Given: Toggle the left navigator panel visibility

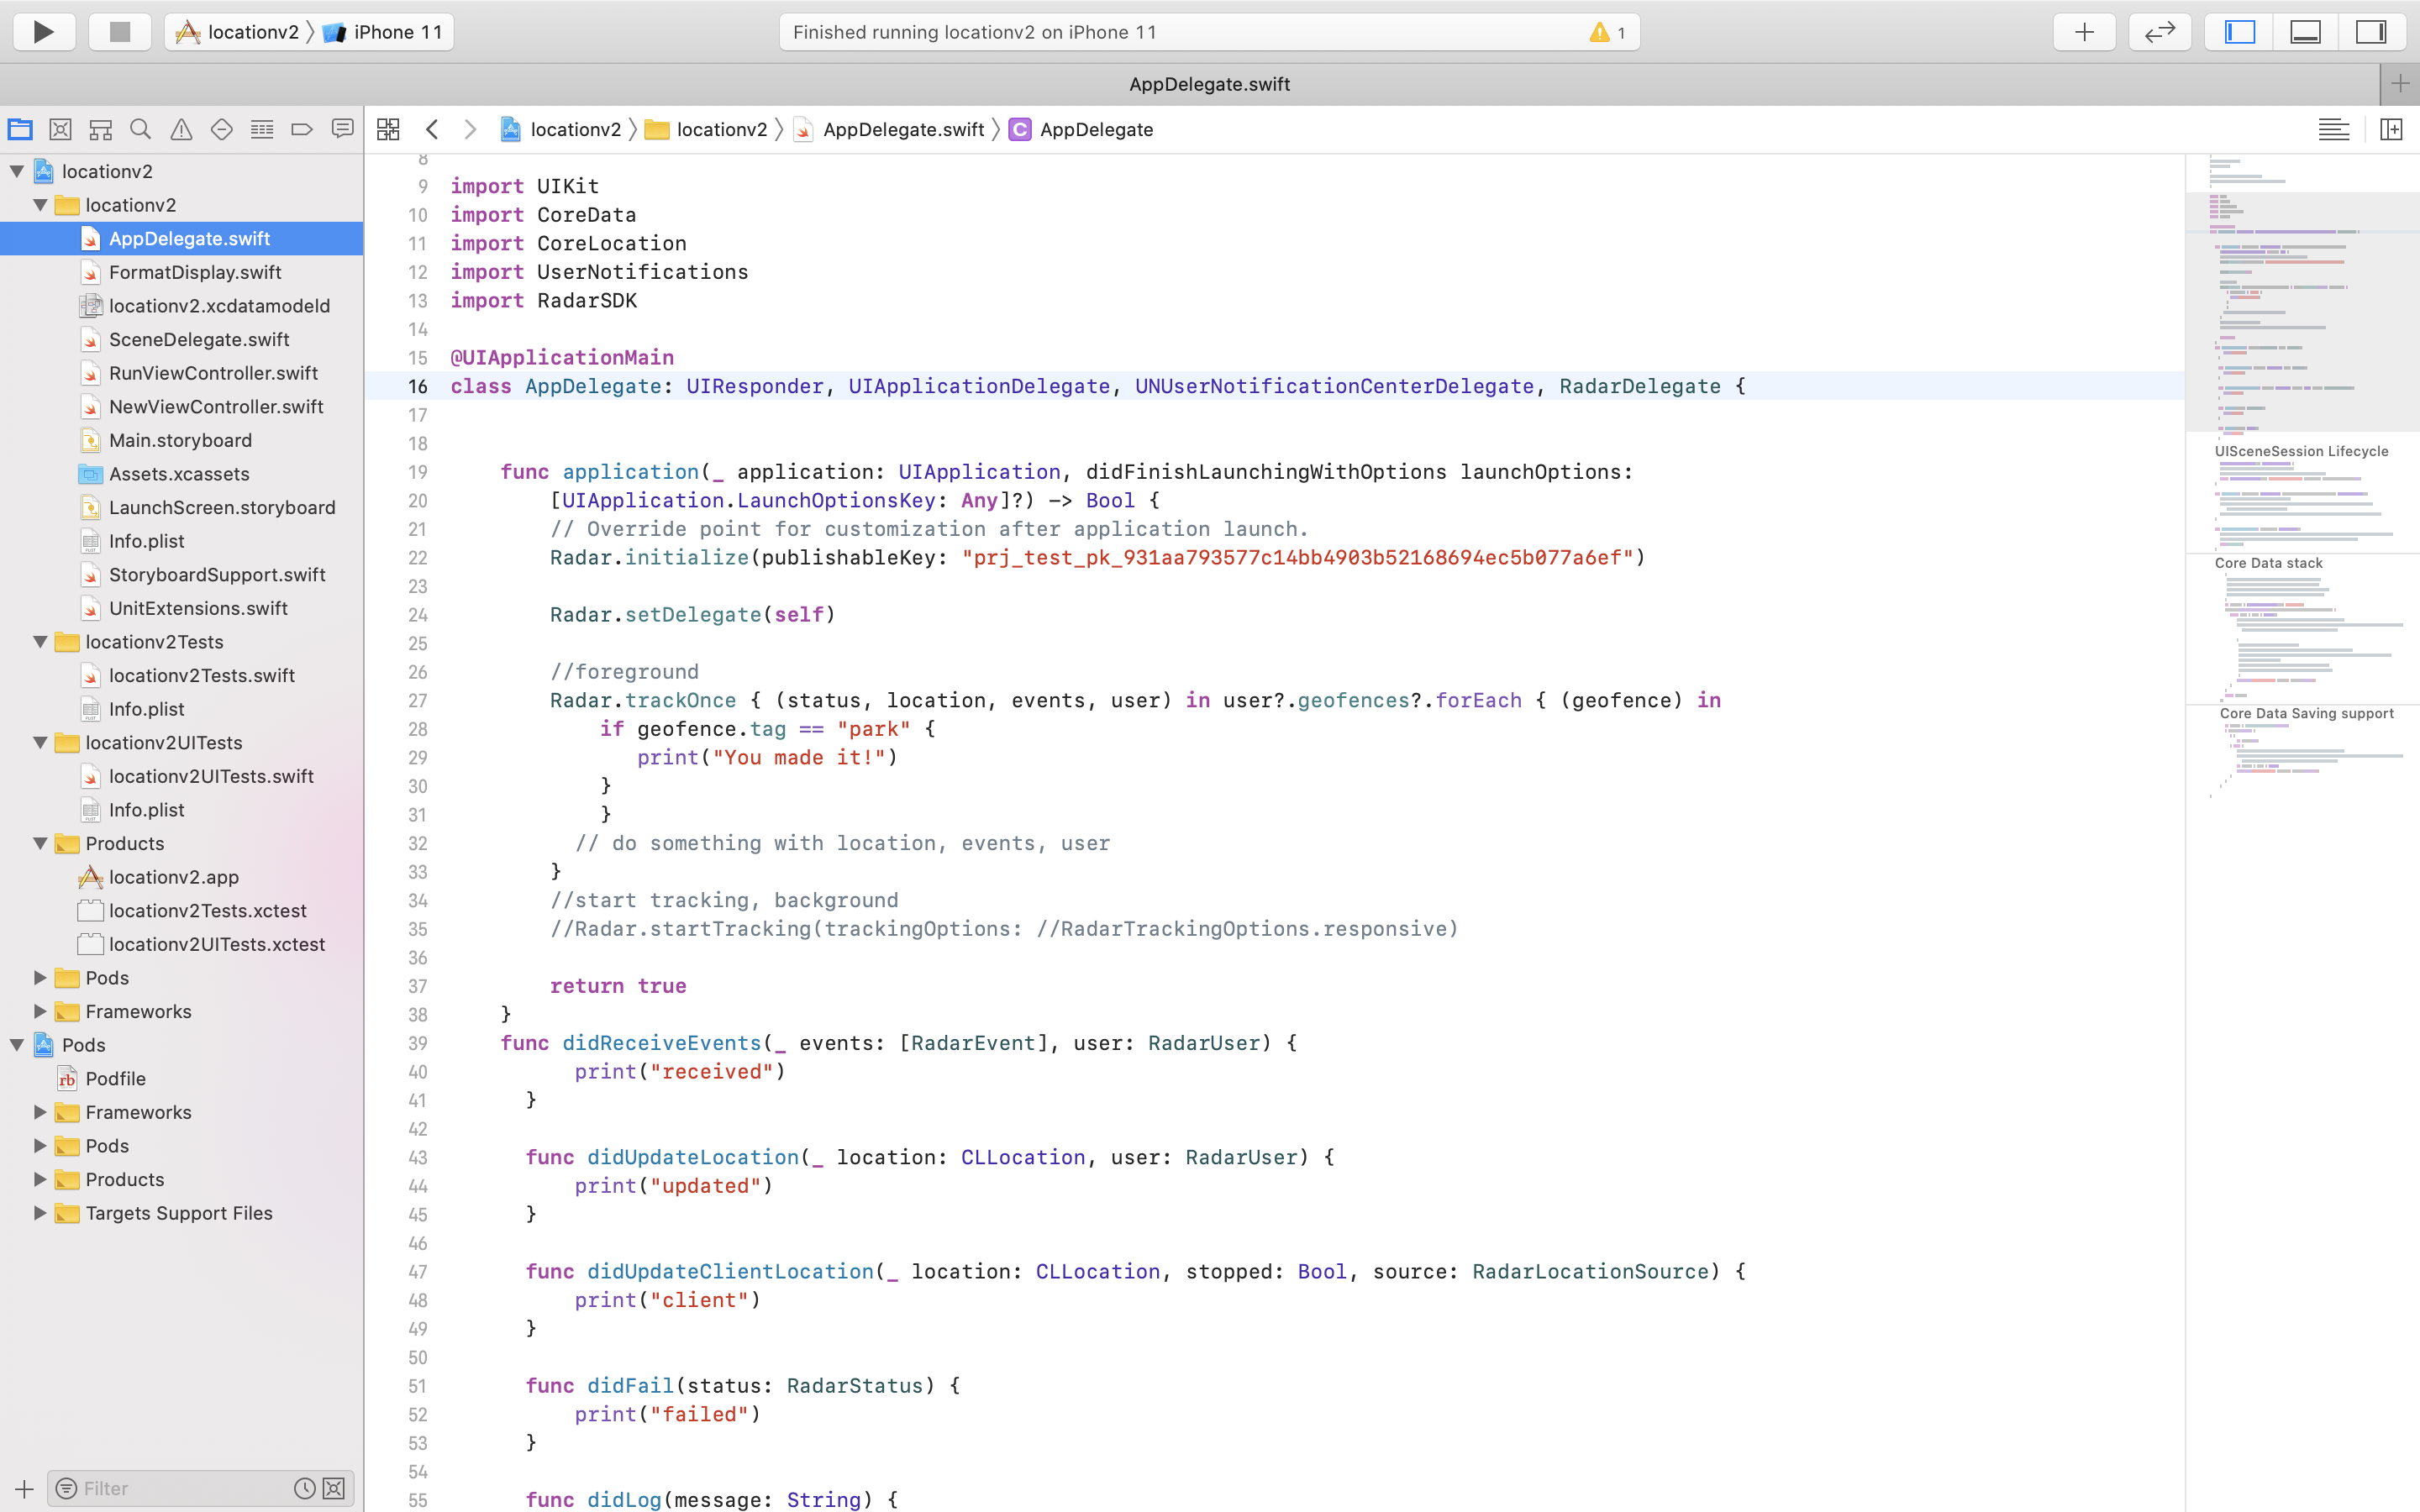Looking at the screenshot, I should pyautogui.click(x=2239, y=32).
